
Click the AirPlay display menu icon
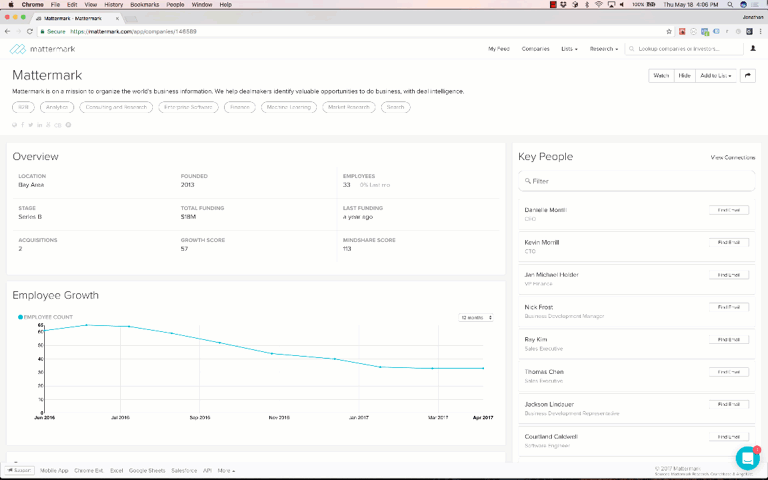[x=611, y=4]
